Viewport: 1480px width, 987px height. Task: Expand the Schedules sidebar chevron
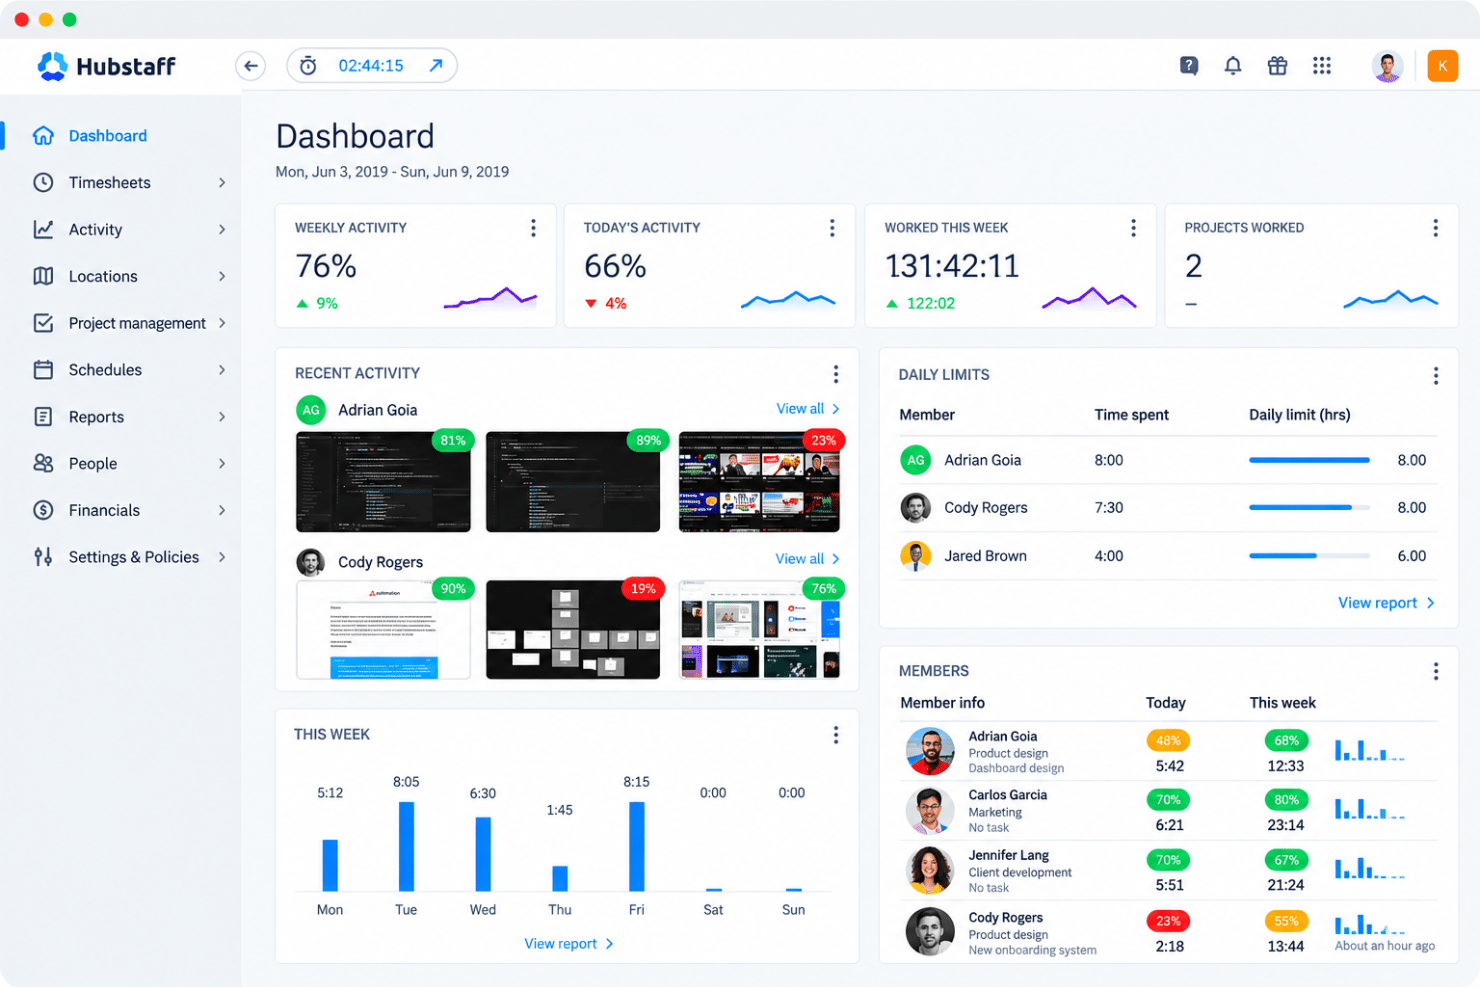tap(222, 370)
